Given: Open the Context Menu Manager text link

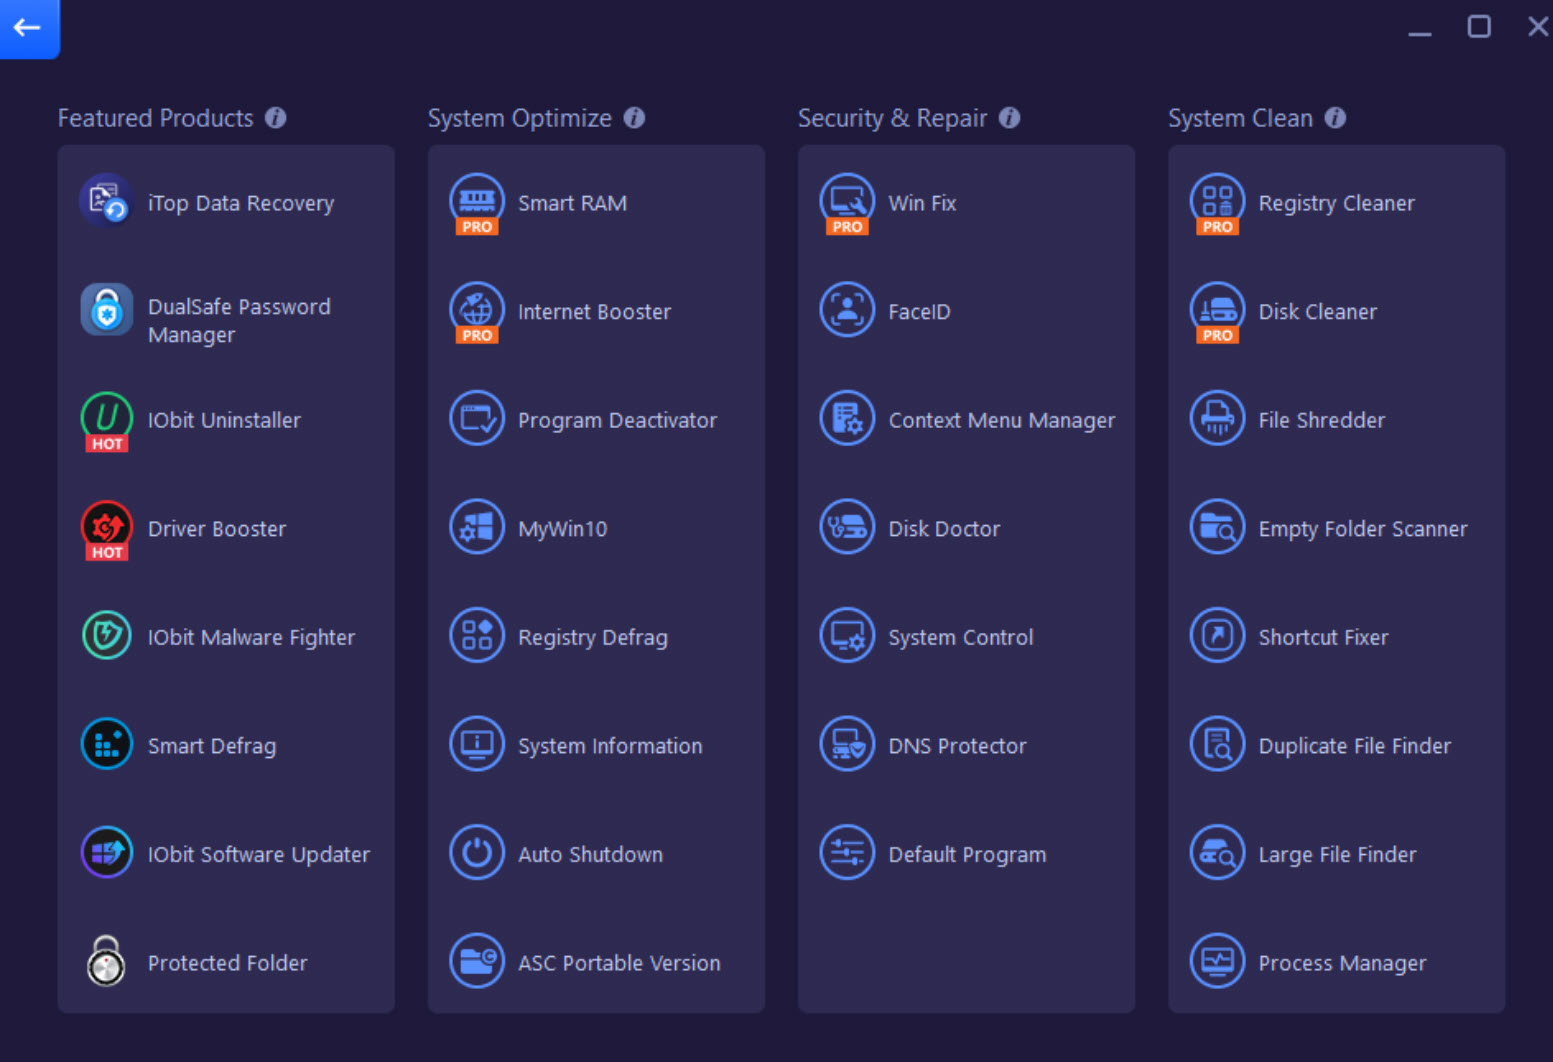Looking at the screenshot, I should [x=1001, y=421].
